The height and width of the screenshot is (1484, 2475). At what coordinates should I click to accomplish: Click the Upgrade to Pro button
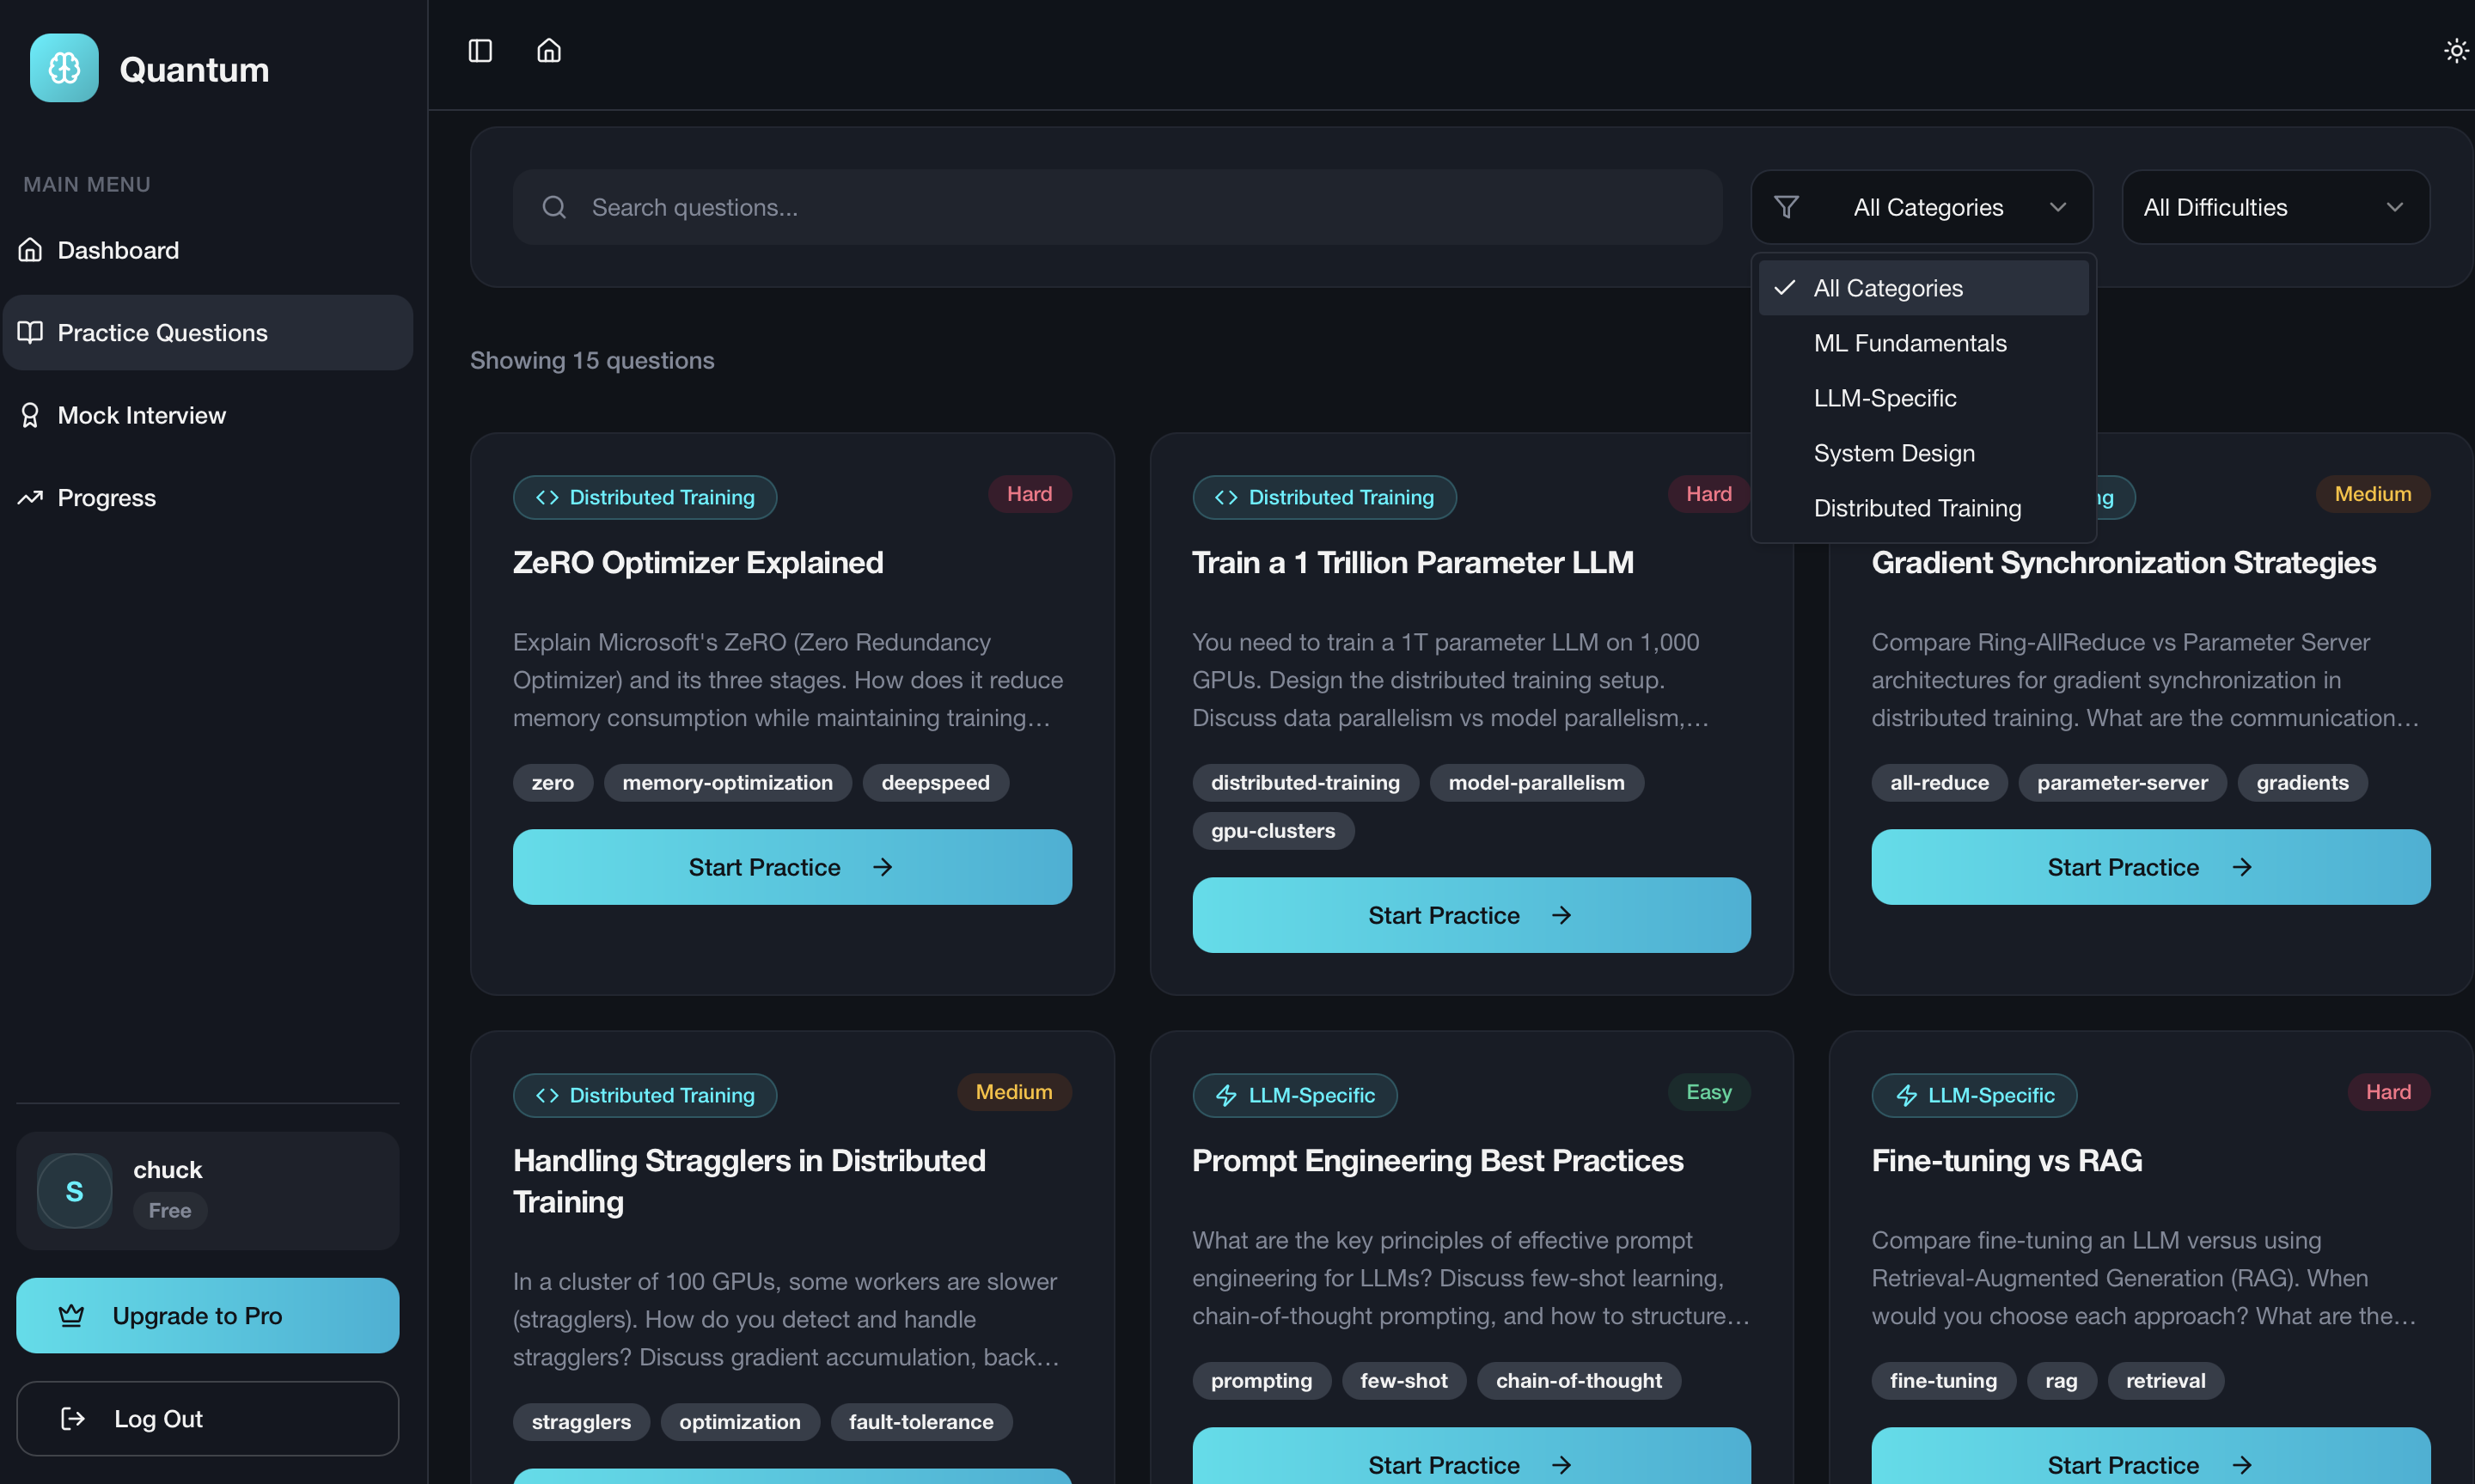pyautogui.click(x=207, y=1315)
